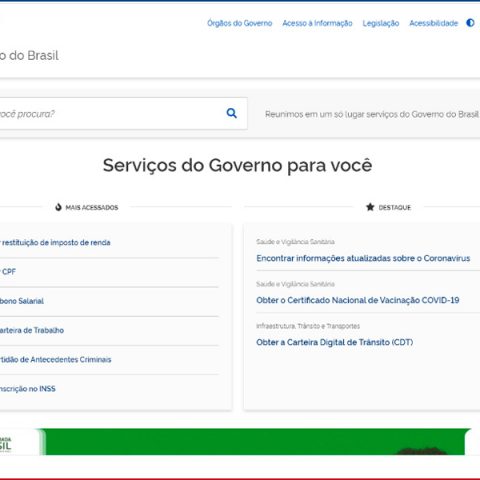
Task: Open restituição de imposto de renda service
Action: pyautogui.click(x=55, y=243)
